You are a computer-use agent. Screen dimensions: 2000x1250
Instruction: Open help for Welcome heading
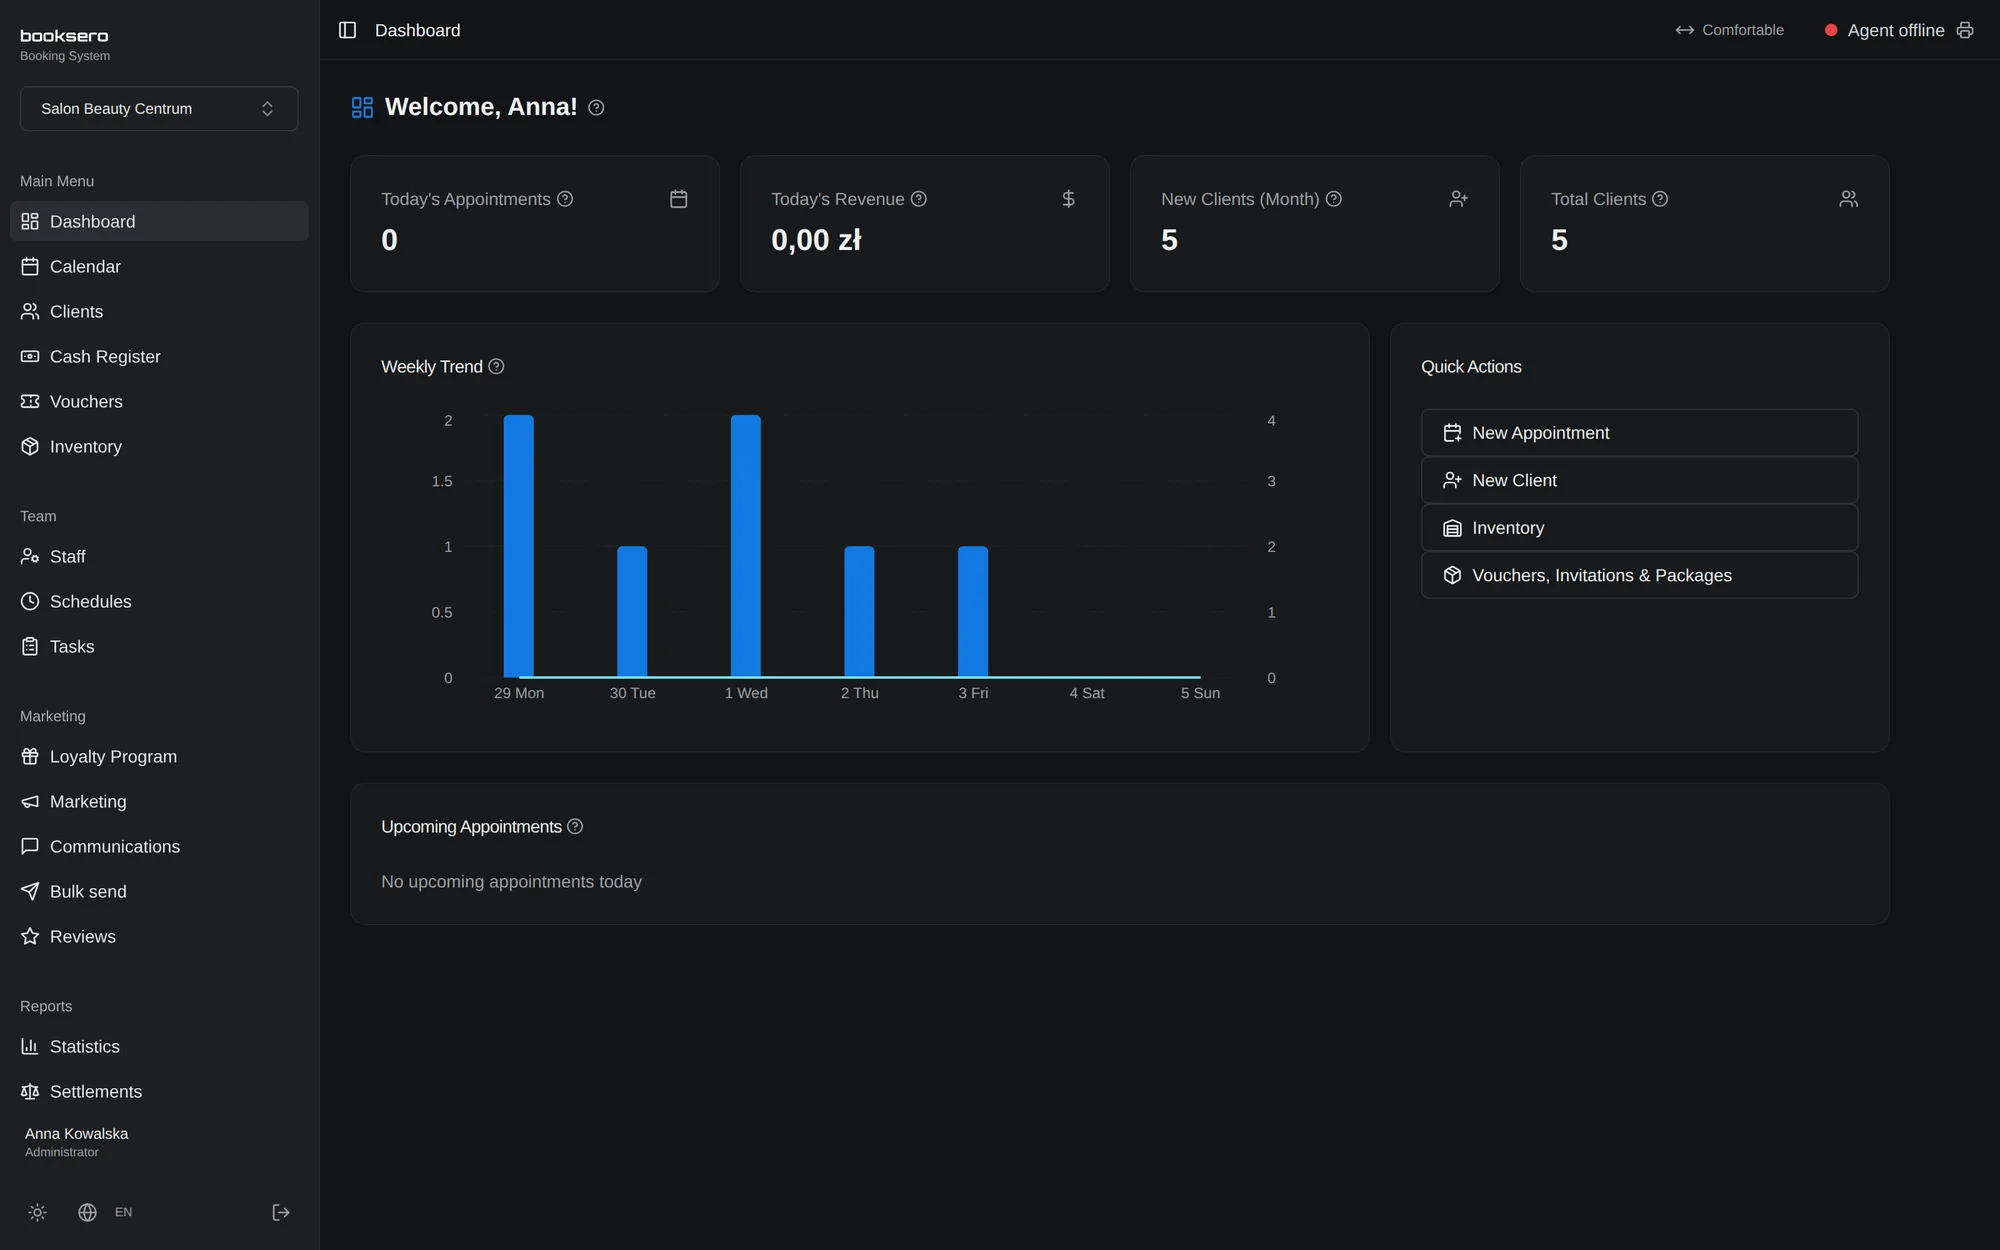click(596, 107)
